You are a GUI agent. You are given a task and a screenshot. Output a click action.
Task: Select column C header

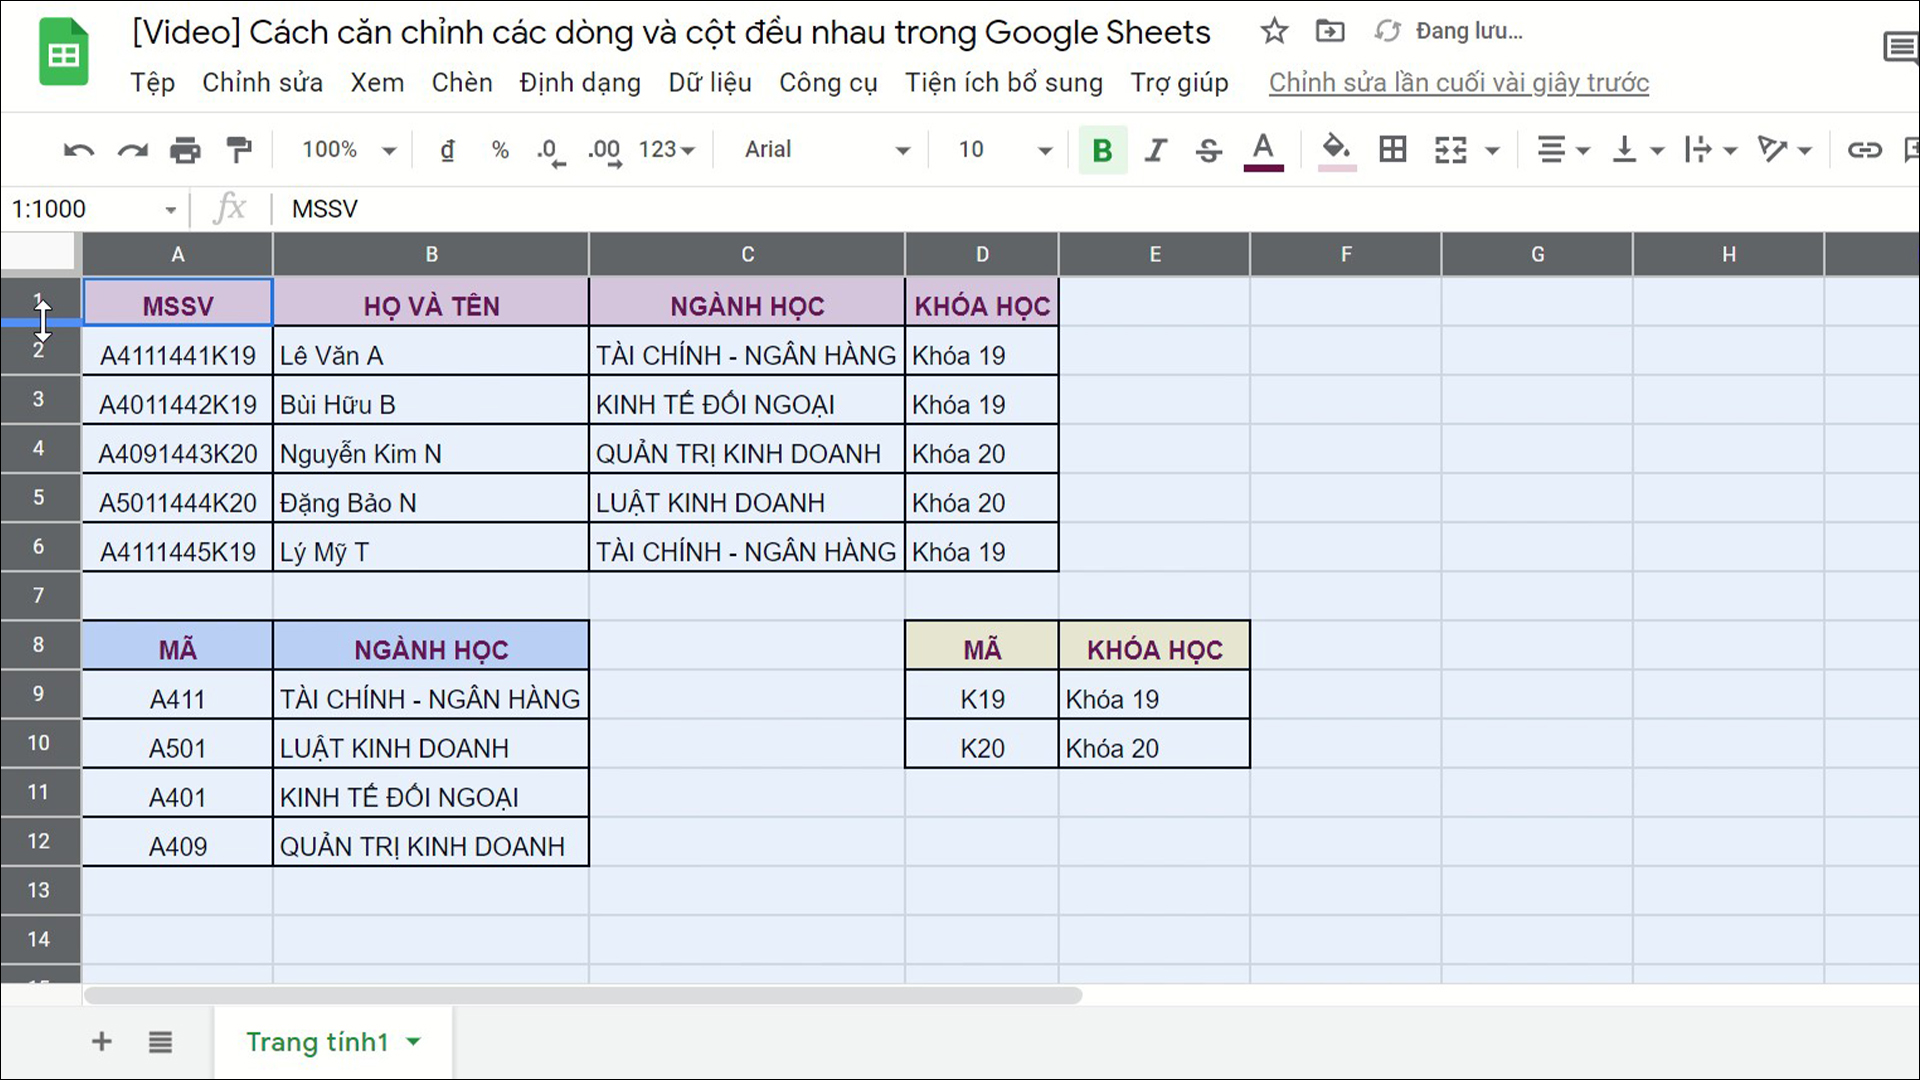747,254
